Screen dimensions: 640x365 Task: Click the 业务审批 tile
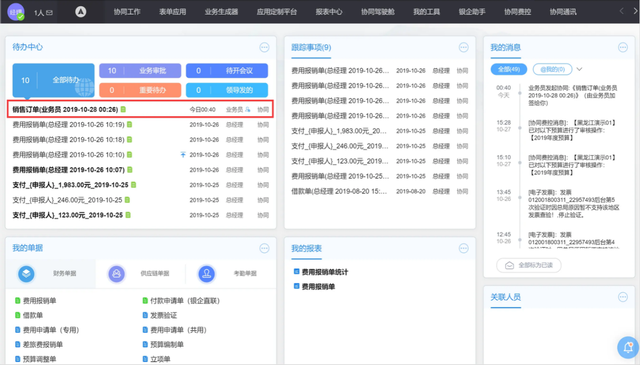(x=140, y=71)
